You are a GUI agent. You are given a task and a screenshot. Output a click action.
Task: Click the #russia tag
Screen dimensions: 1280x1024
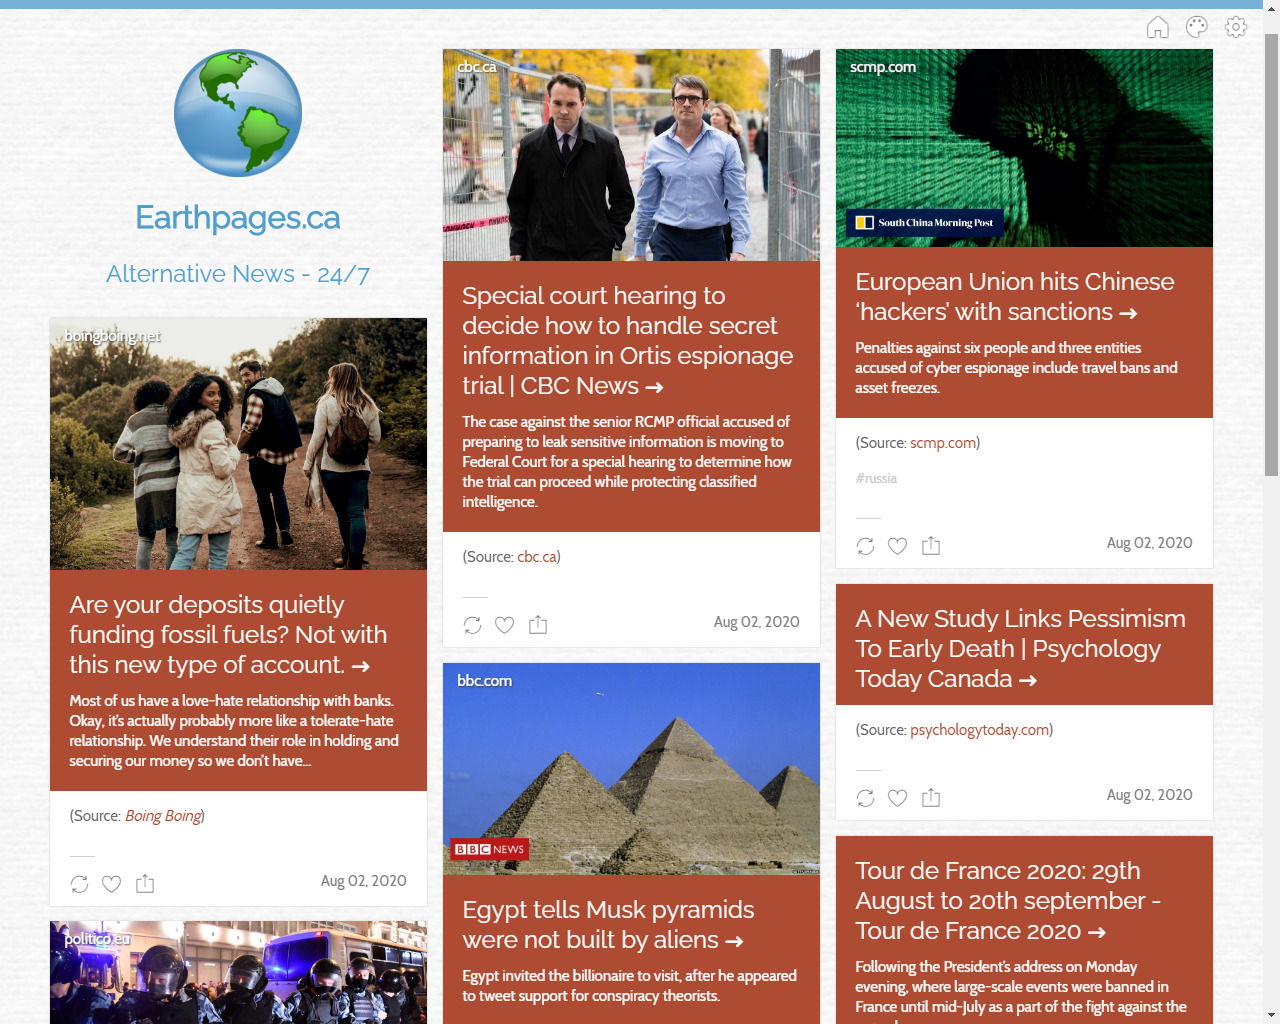pos(876,479)
